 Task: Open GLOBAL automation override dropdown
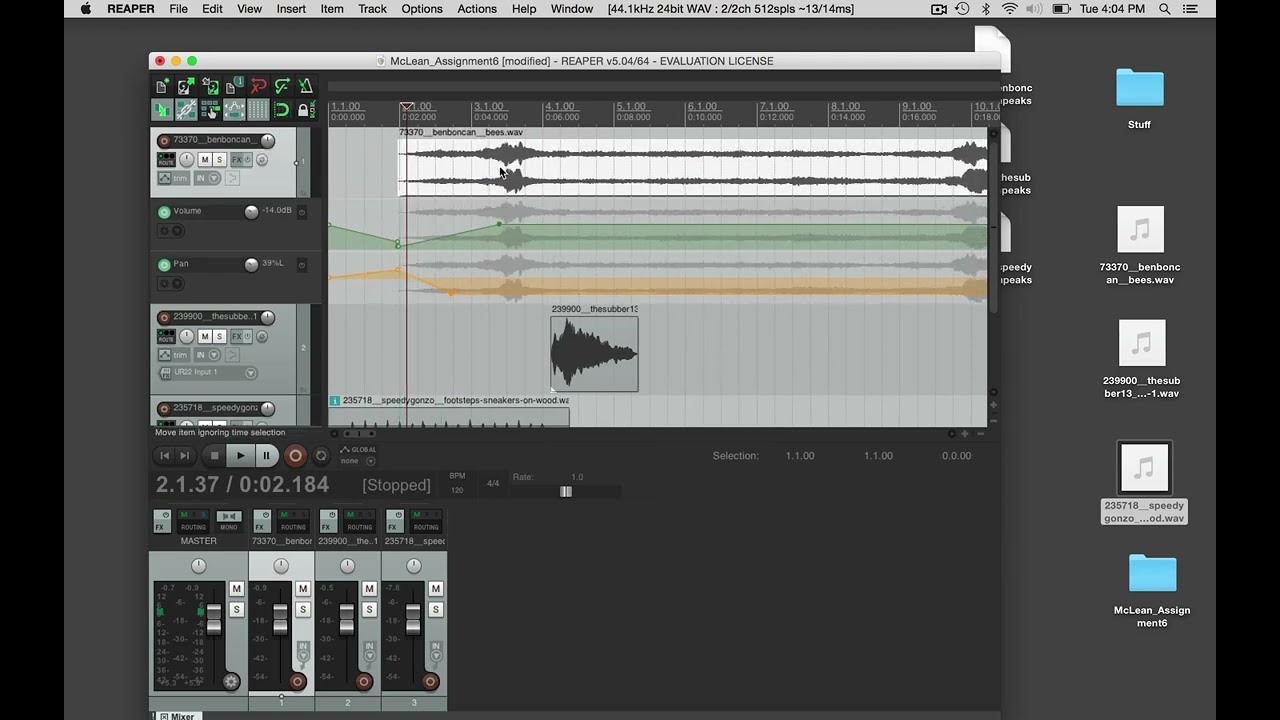click(358, 455)
